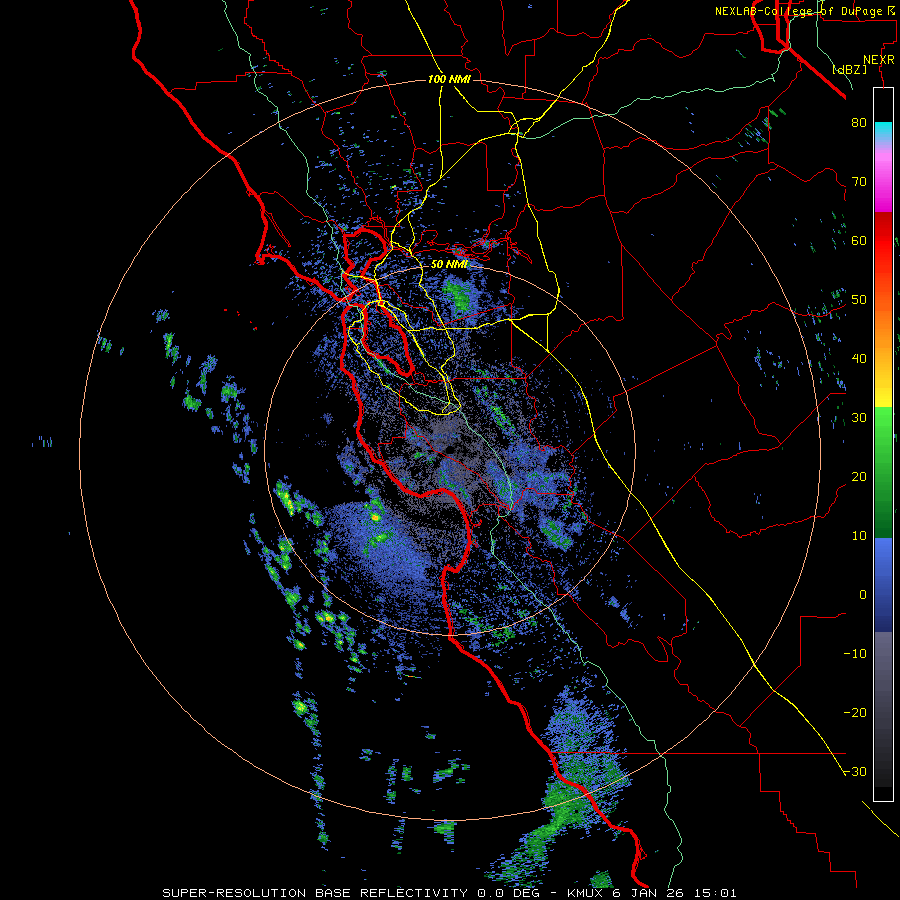Select the 80 value on dBZ scale
This screenshot has height=900, width=900.
pos(859,122)
